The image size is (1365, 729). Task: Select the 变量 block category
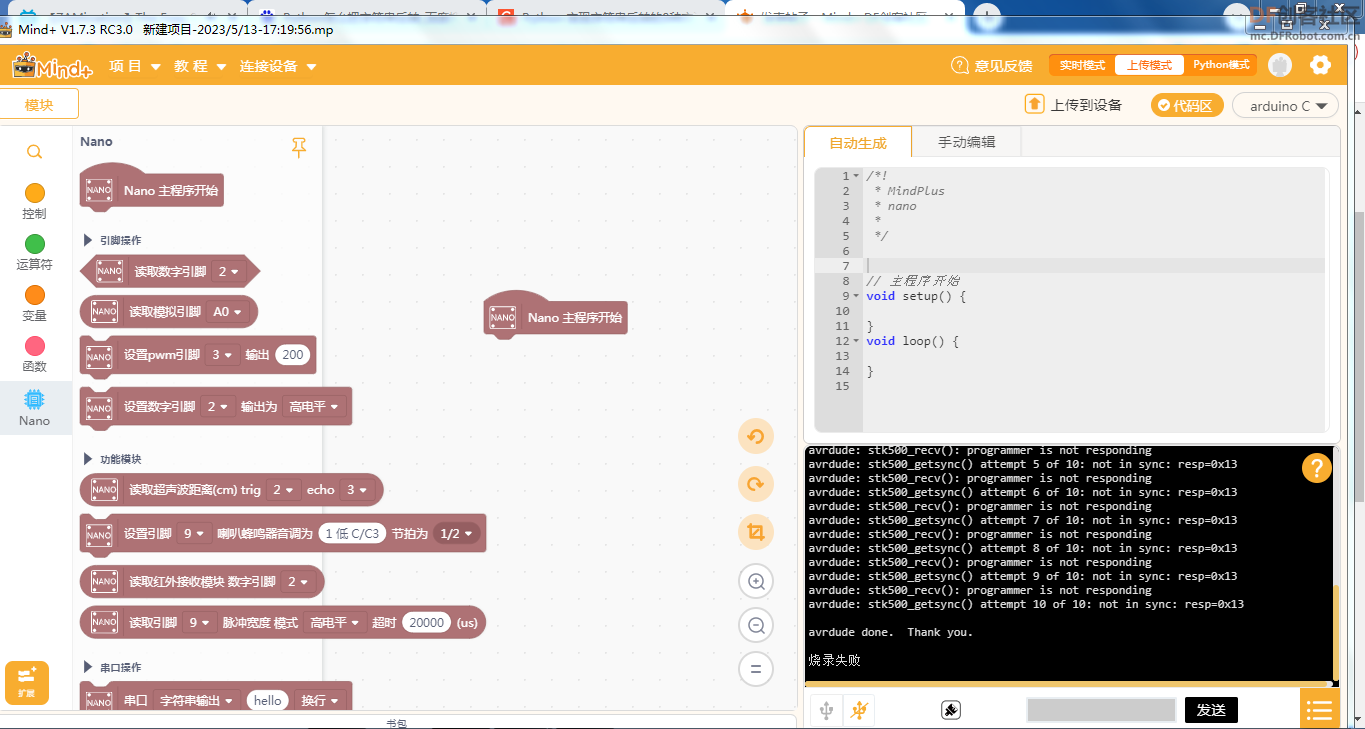34,303
